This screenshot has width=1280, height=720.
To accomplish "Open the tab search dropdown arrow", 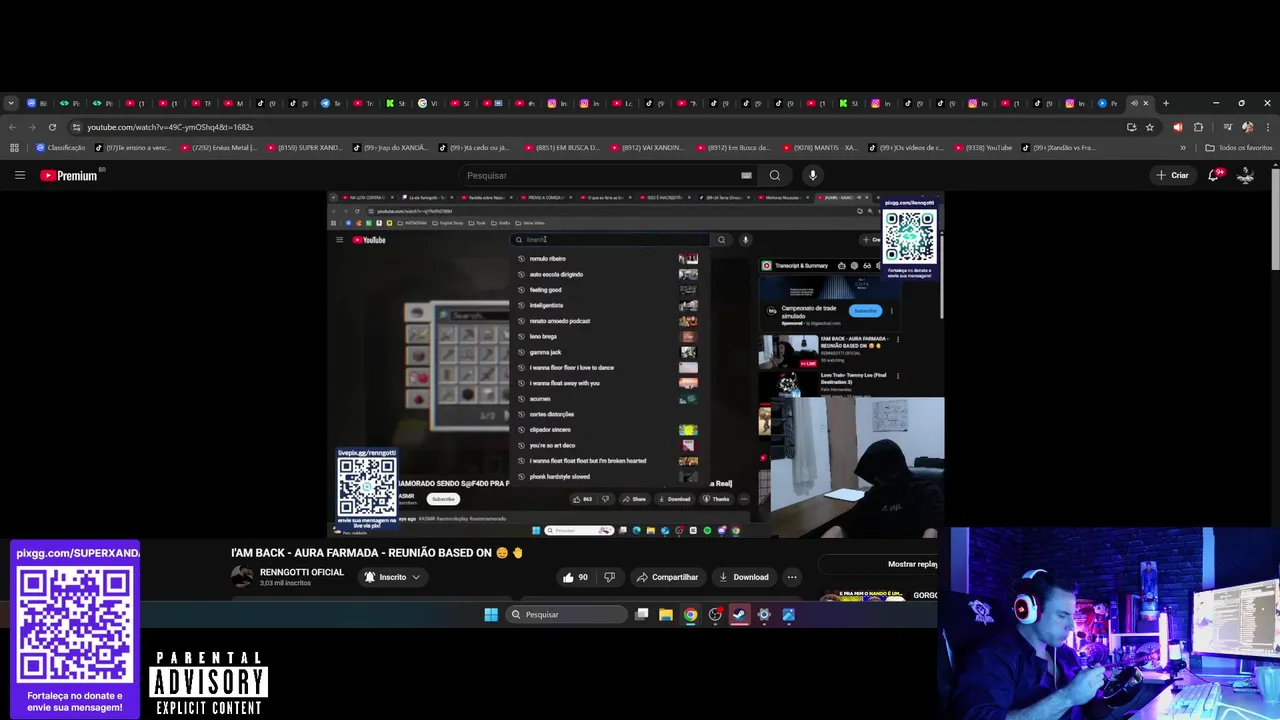I will coord(10,103).
